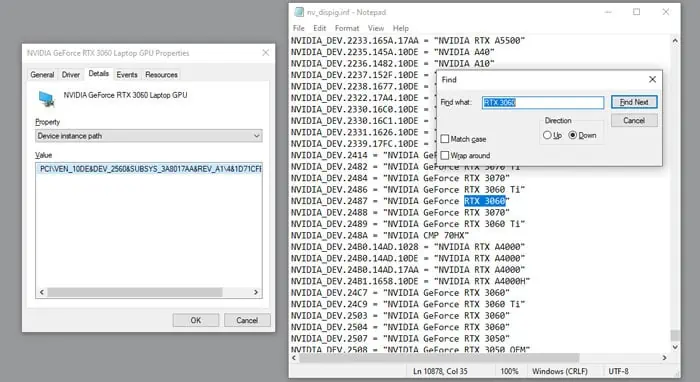
Task: Click Notepad vertical scrollbar up arrow
Action: [675, 41]
